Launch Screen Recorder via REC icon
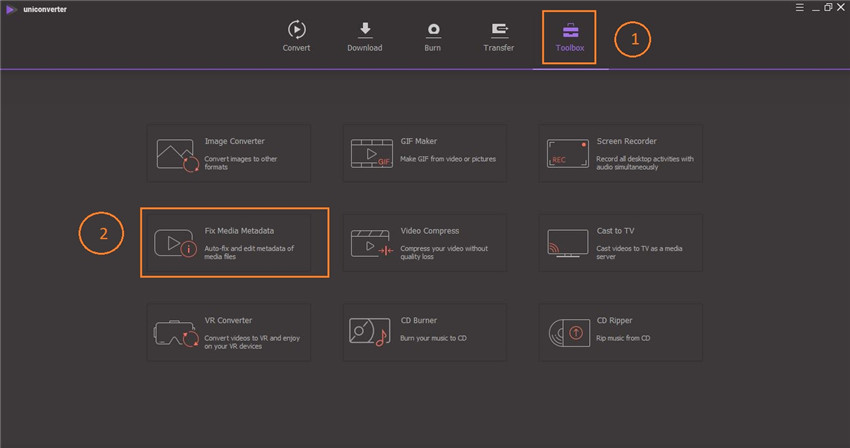This screenshot has height=448, width=850. pos(566,153)
